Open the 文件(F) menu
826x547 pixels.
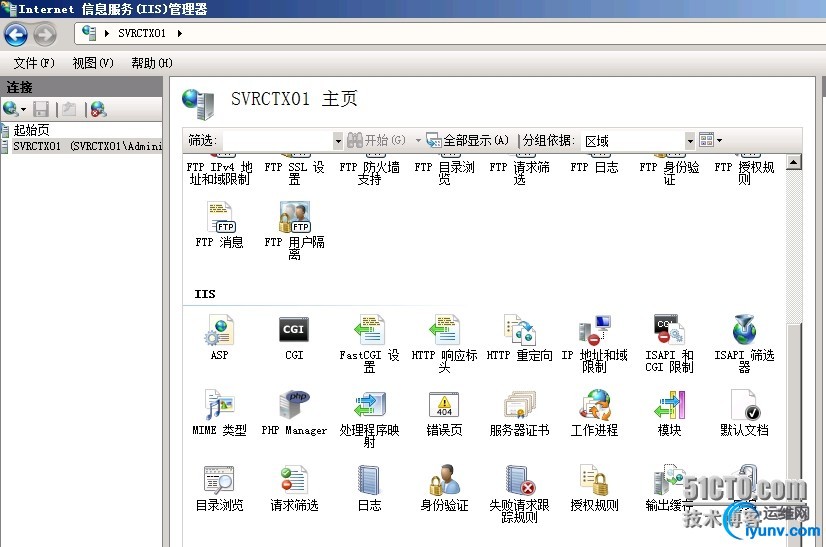(x=34, y=63)
